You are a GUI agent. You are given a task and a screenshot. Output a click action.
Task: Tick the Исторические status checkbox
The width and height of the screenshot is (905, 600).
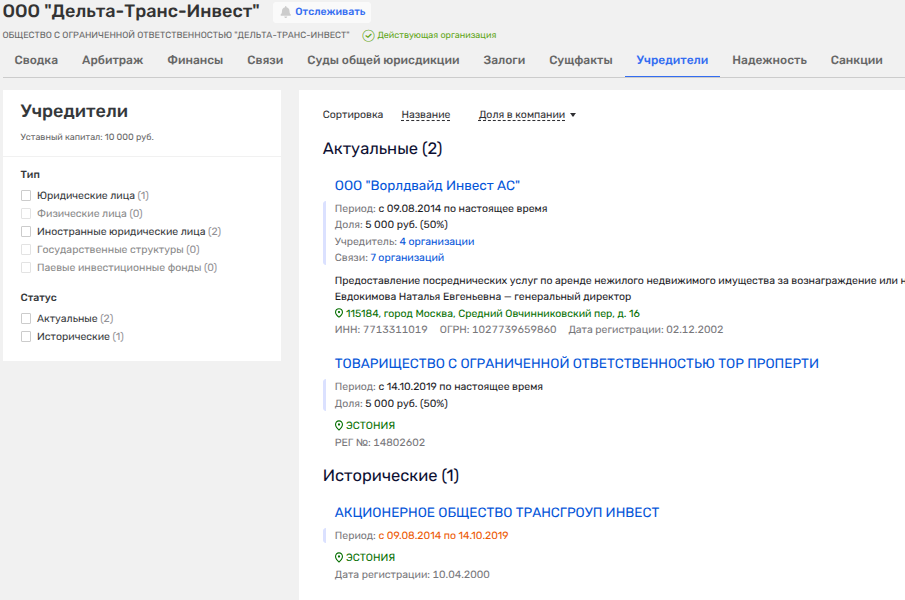pos(27,337)
